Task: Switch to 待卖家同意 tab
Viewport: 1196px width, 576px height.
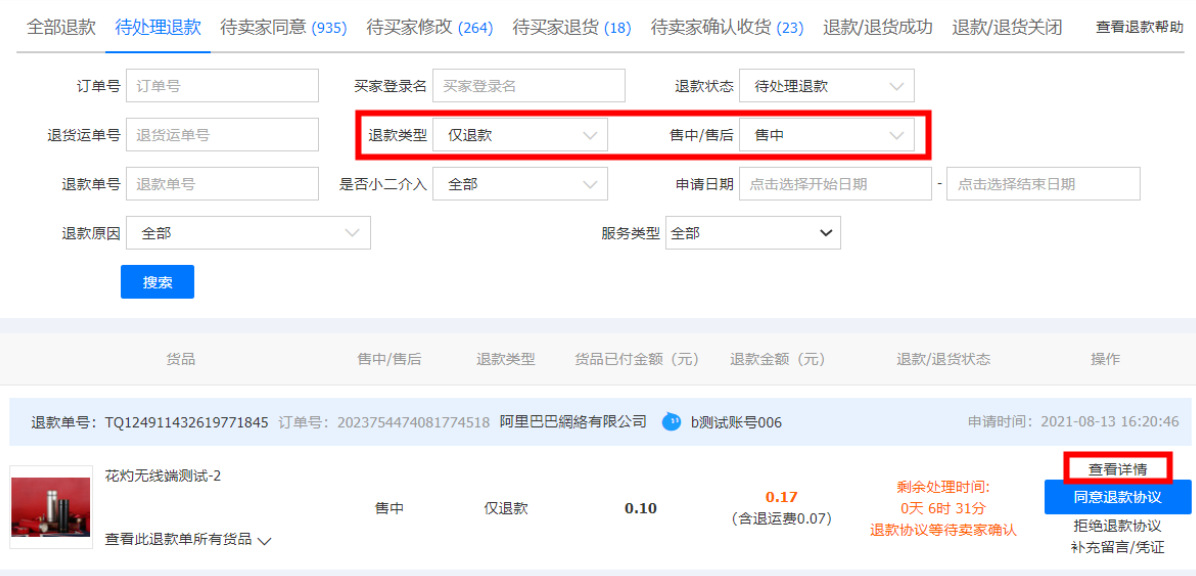Action: [x=283, y=27]
